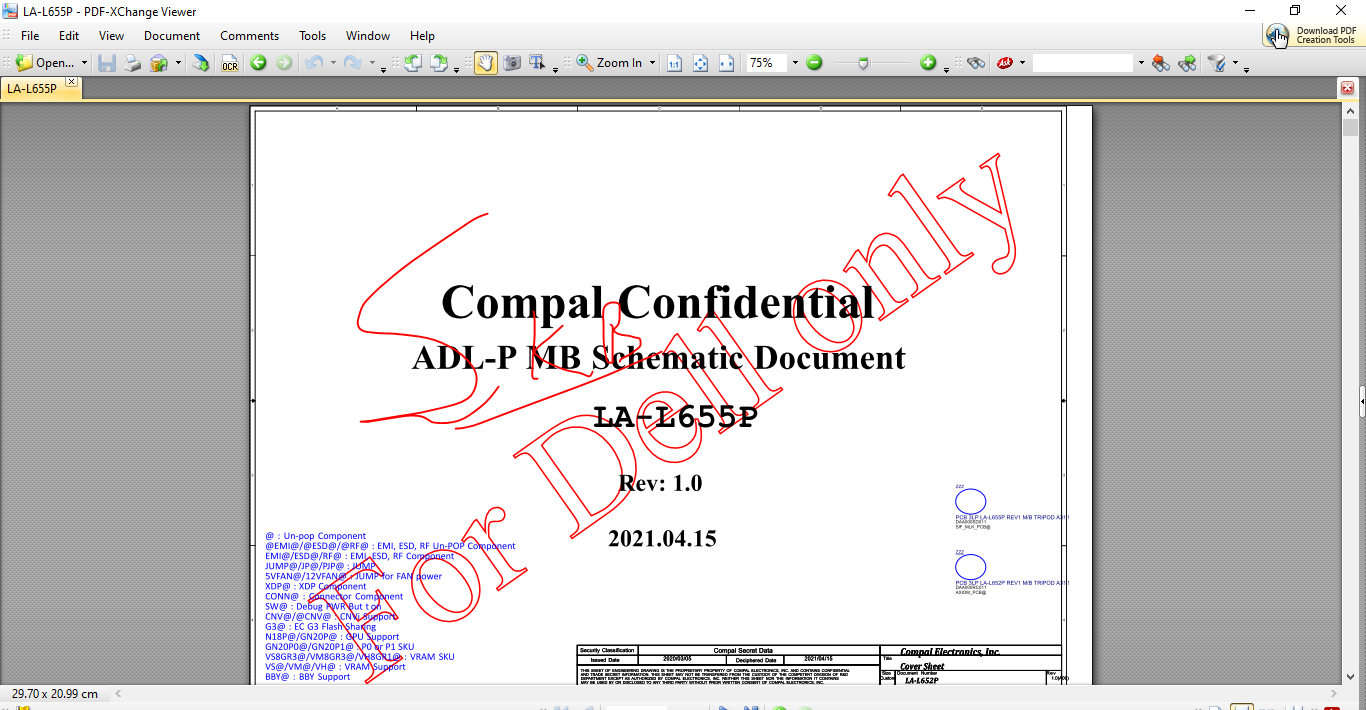This screenshot has width=1366, height=710.
Task: Select the Hand tool
Action: (486, 63)
